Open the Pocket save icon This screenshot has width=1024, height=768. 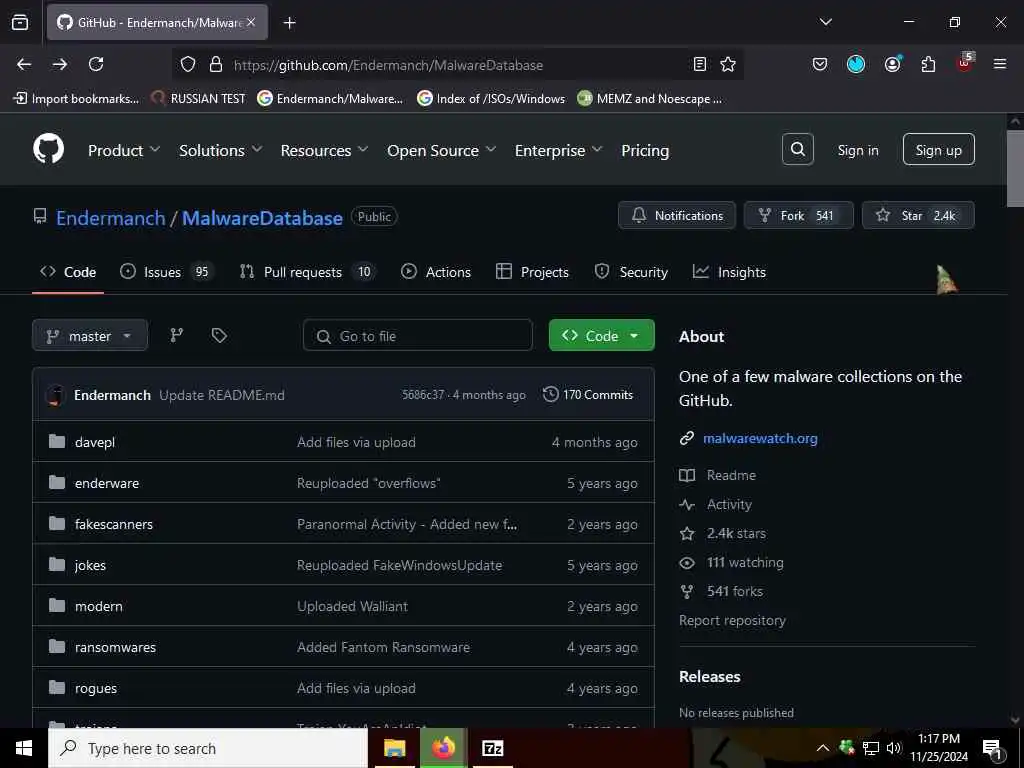click(x=820, y=64)
